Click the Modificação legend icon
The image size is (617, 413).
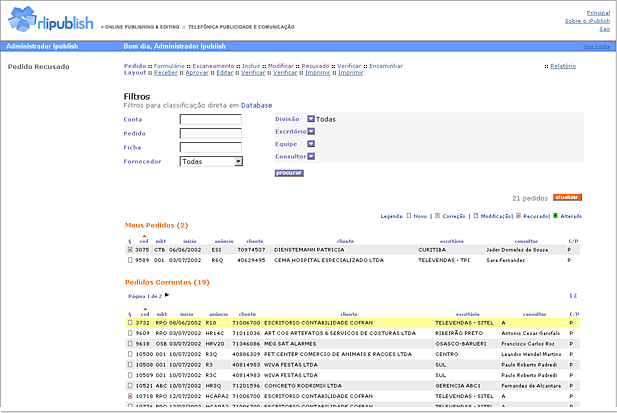[476, 216]
